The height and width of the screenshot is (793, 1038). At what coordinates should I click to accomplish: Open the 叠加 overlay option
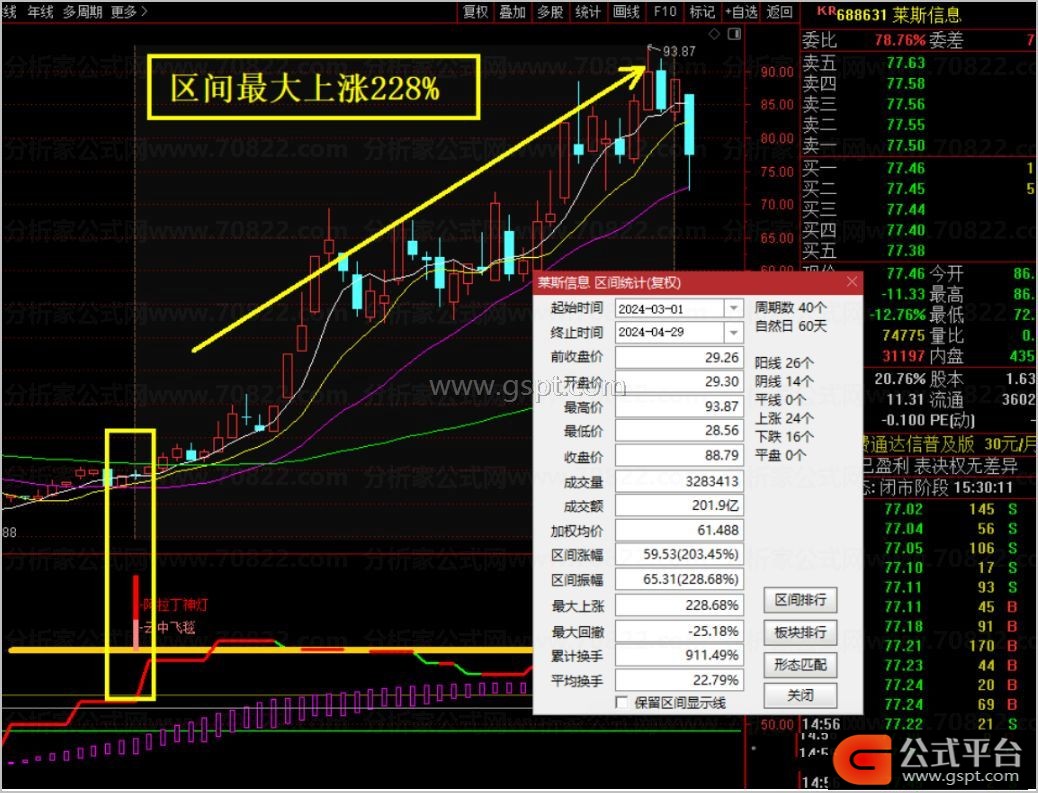512,12
